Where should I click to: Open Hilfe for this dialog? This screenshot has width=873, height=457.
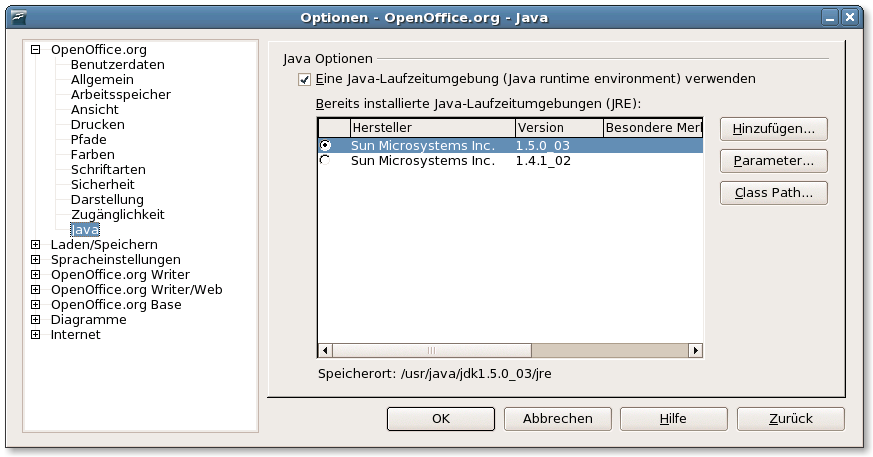[674, 419]
